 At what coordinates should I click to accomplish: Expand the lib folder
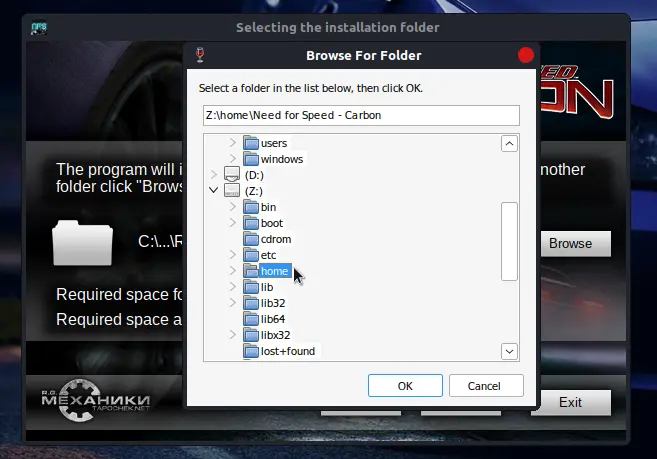coord(233,286)
